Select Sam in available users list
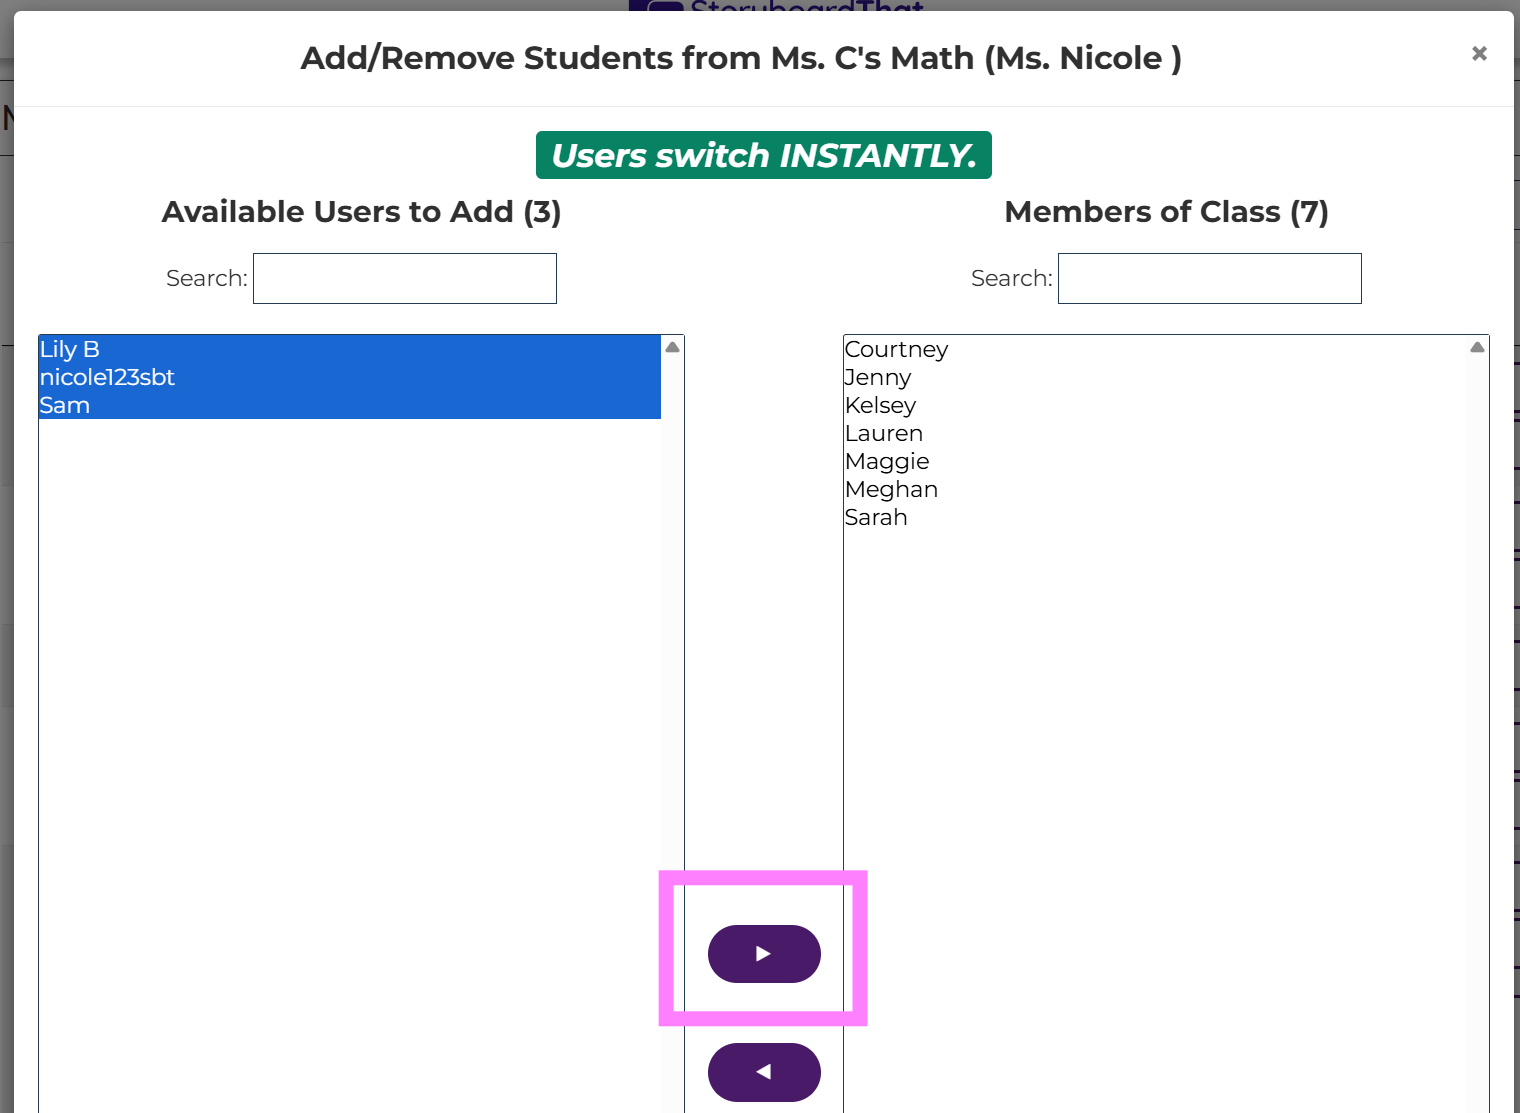This screenshot has height=1113, width=1520. [x=65, y=405]
